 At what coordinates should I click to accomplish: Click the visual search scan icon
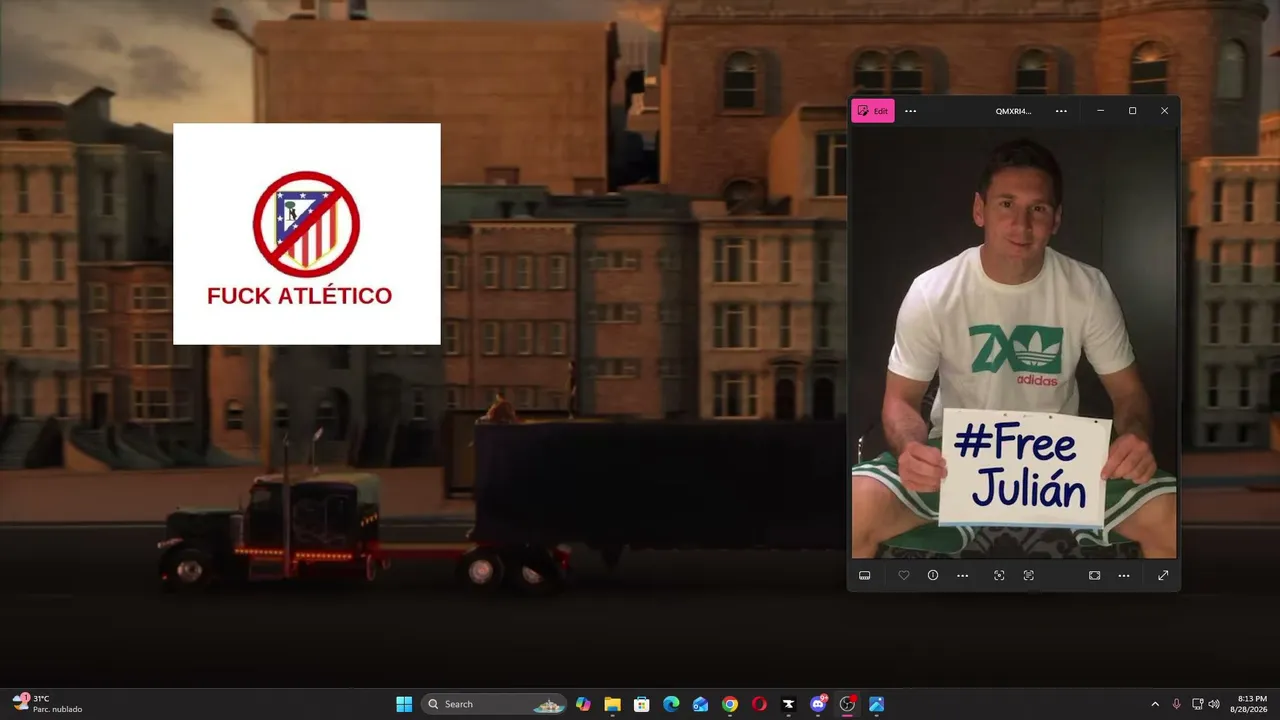[x=999, y=575]
